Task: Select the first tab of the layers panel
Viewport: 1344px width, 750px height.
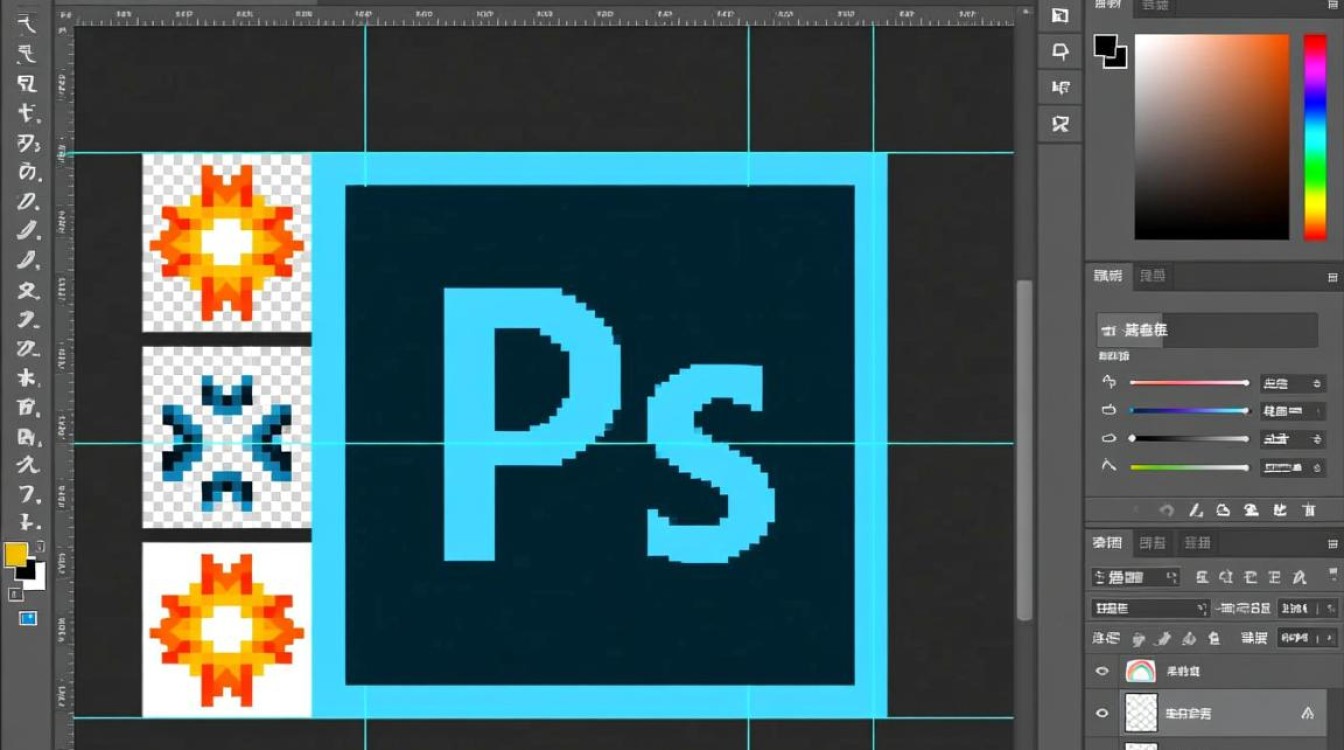Action: click(1107, 543)
